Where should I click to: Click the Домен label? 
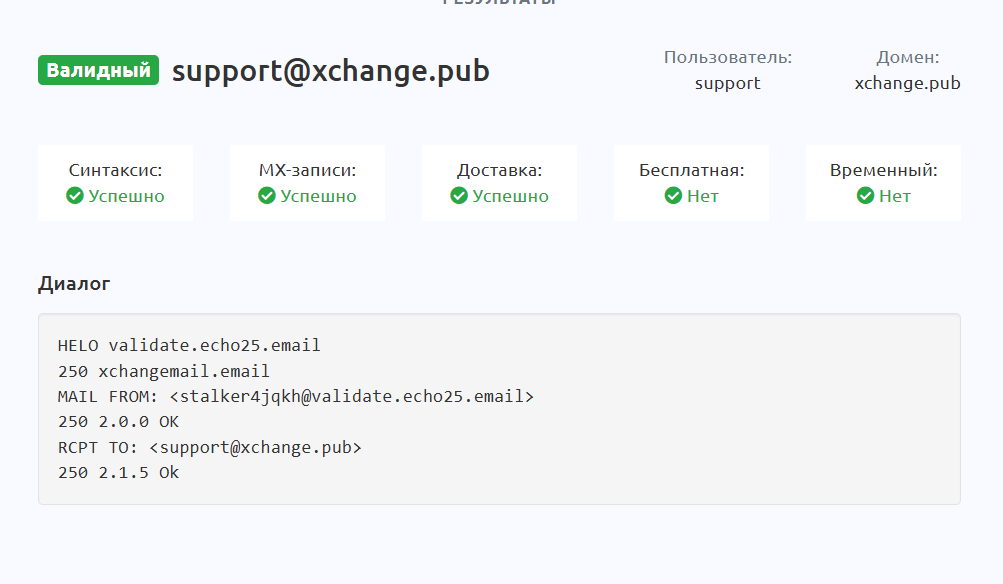[907, 57]
